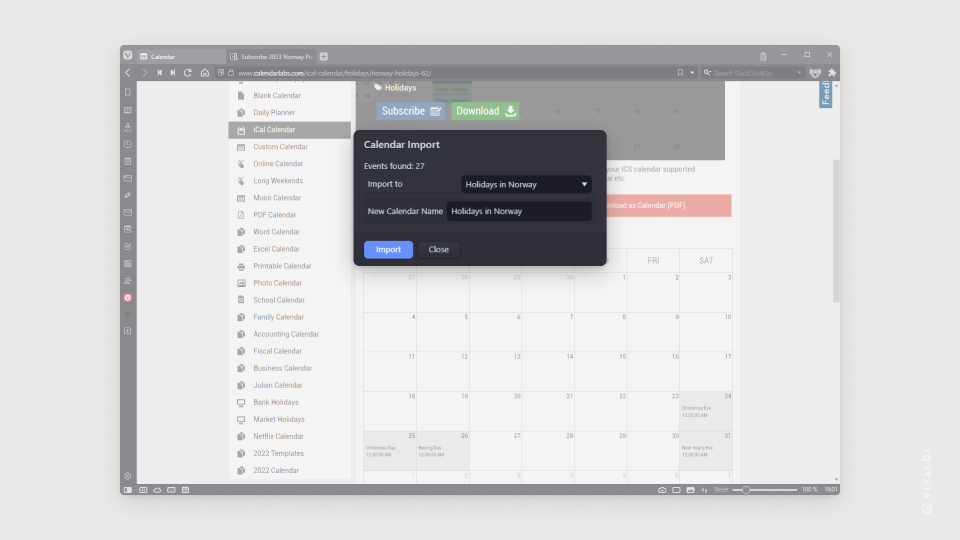Open the History panel clock icon
Image resolution: width=960 pixels, height=540 pixels.
(x=128, y=144)
